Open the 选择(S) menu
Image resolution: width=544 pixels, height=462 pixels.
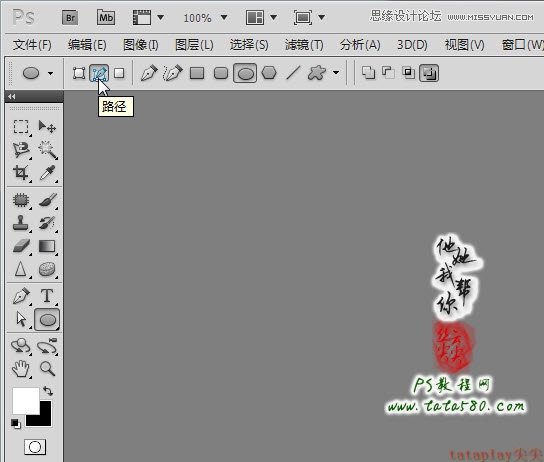(249, 45)
